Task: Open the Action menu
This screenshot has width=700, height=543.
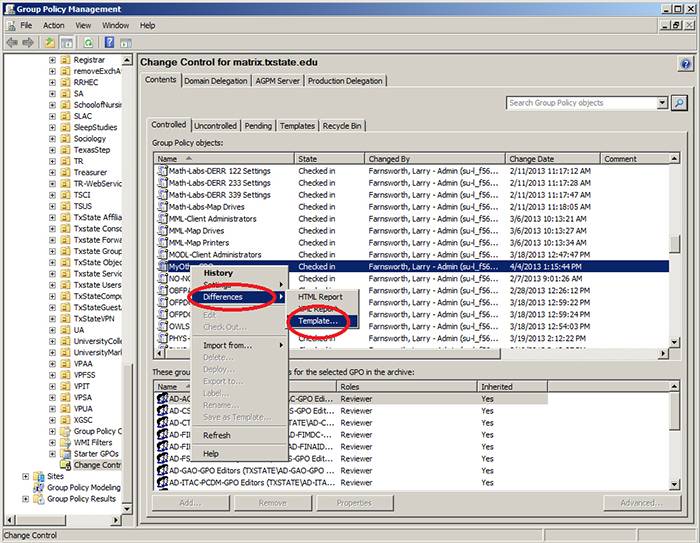Action: (x=54, y=25)
